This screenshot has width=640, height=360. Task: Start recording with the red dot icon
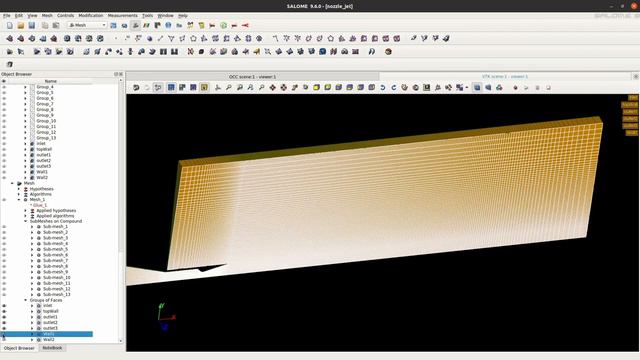(x=515, y=87)
